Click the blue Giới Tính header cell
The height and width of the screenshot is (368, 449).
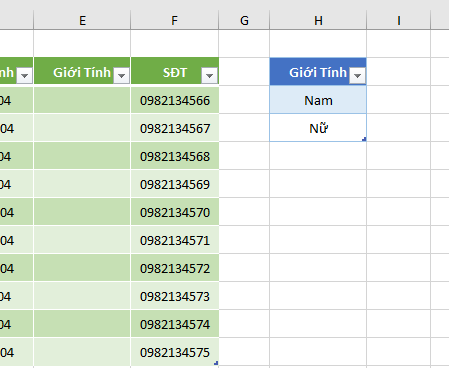tap(318, 71)
